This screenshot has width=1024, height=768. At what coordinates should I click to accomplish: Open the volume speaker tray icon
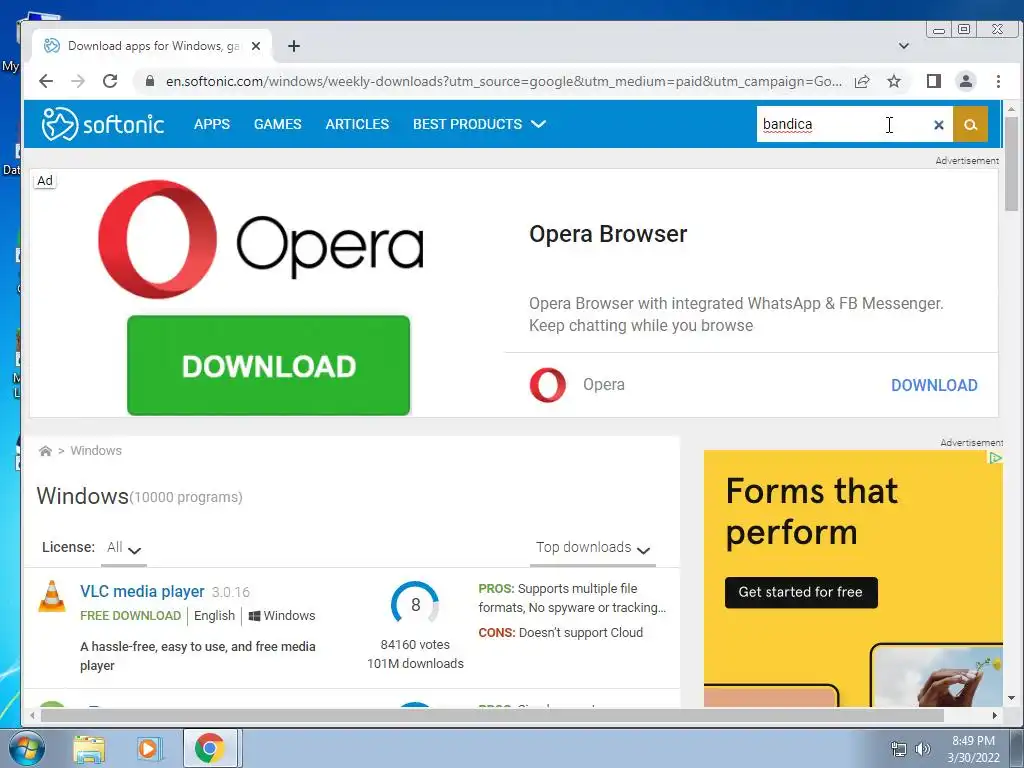[x=923, y=749]
